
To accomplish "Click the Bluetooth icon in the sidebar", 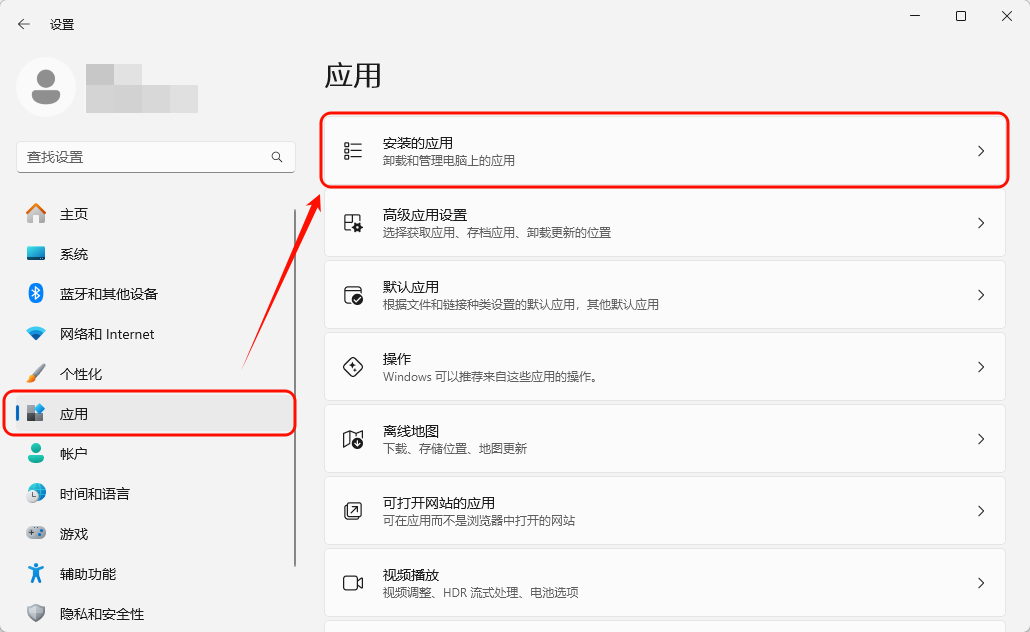I will click(x=36, y=293).
